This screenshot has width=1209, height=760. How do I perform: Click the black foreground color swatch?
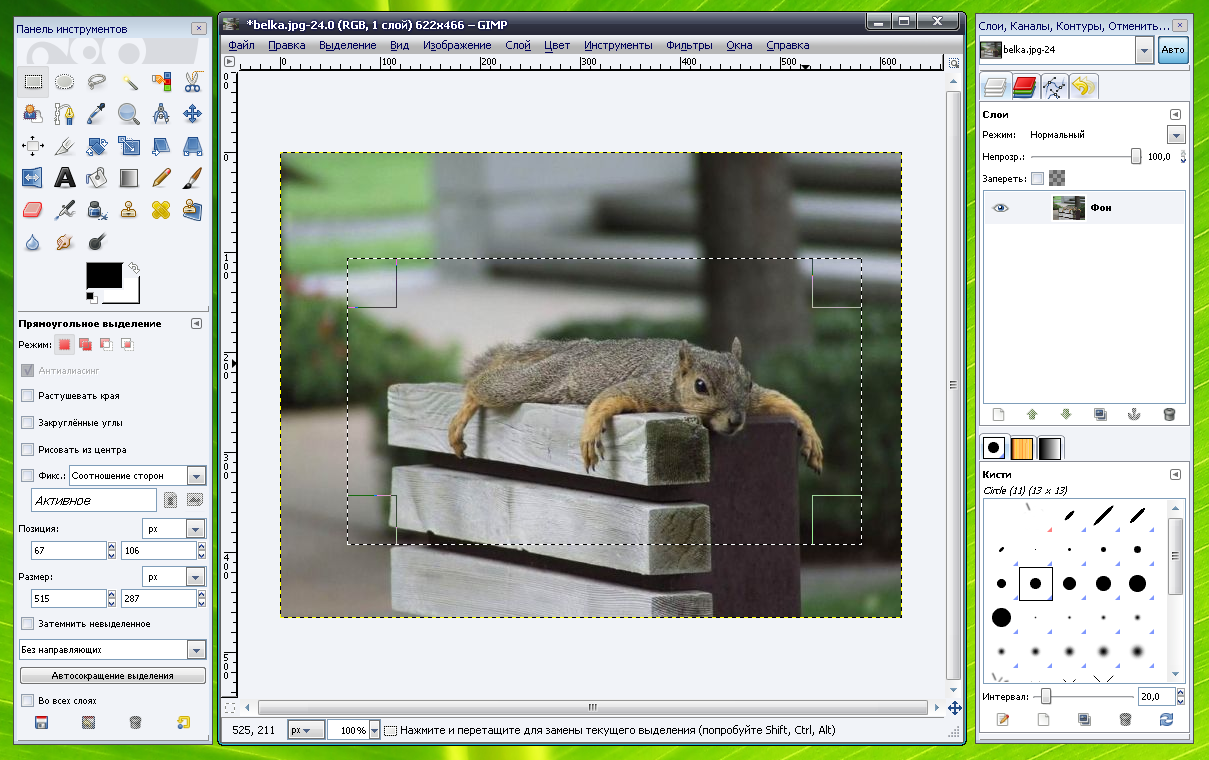pos(103,275)
